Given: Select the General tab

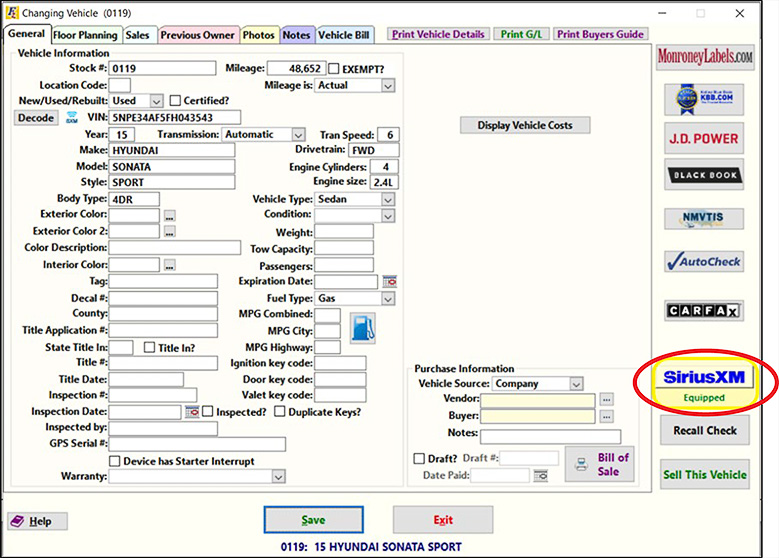Looking at the screenshot, I should (26, 34).
